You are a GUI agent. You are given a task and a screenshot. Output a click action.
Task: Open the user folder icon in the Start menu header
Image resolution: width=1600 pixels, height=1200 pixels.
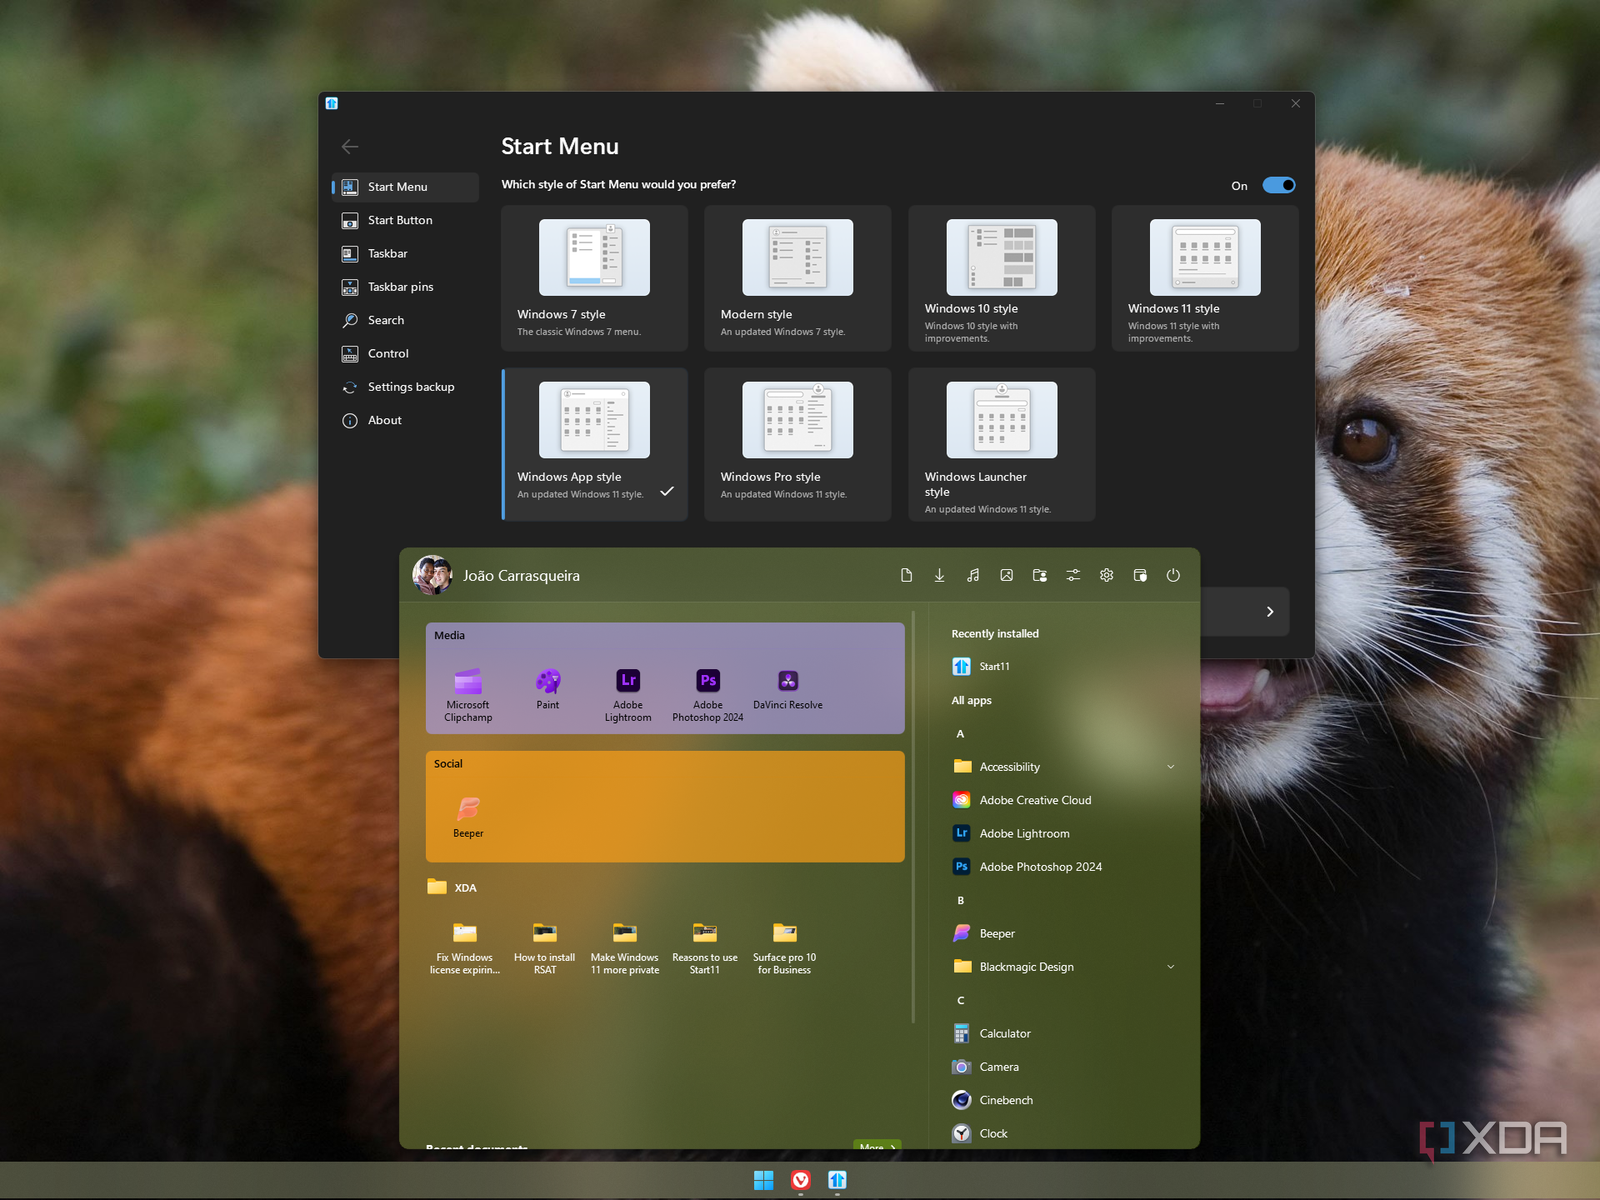pyautogui.click(x=1040, y=575)
